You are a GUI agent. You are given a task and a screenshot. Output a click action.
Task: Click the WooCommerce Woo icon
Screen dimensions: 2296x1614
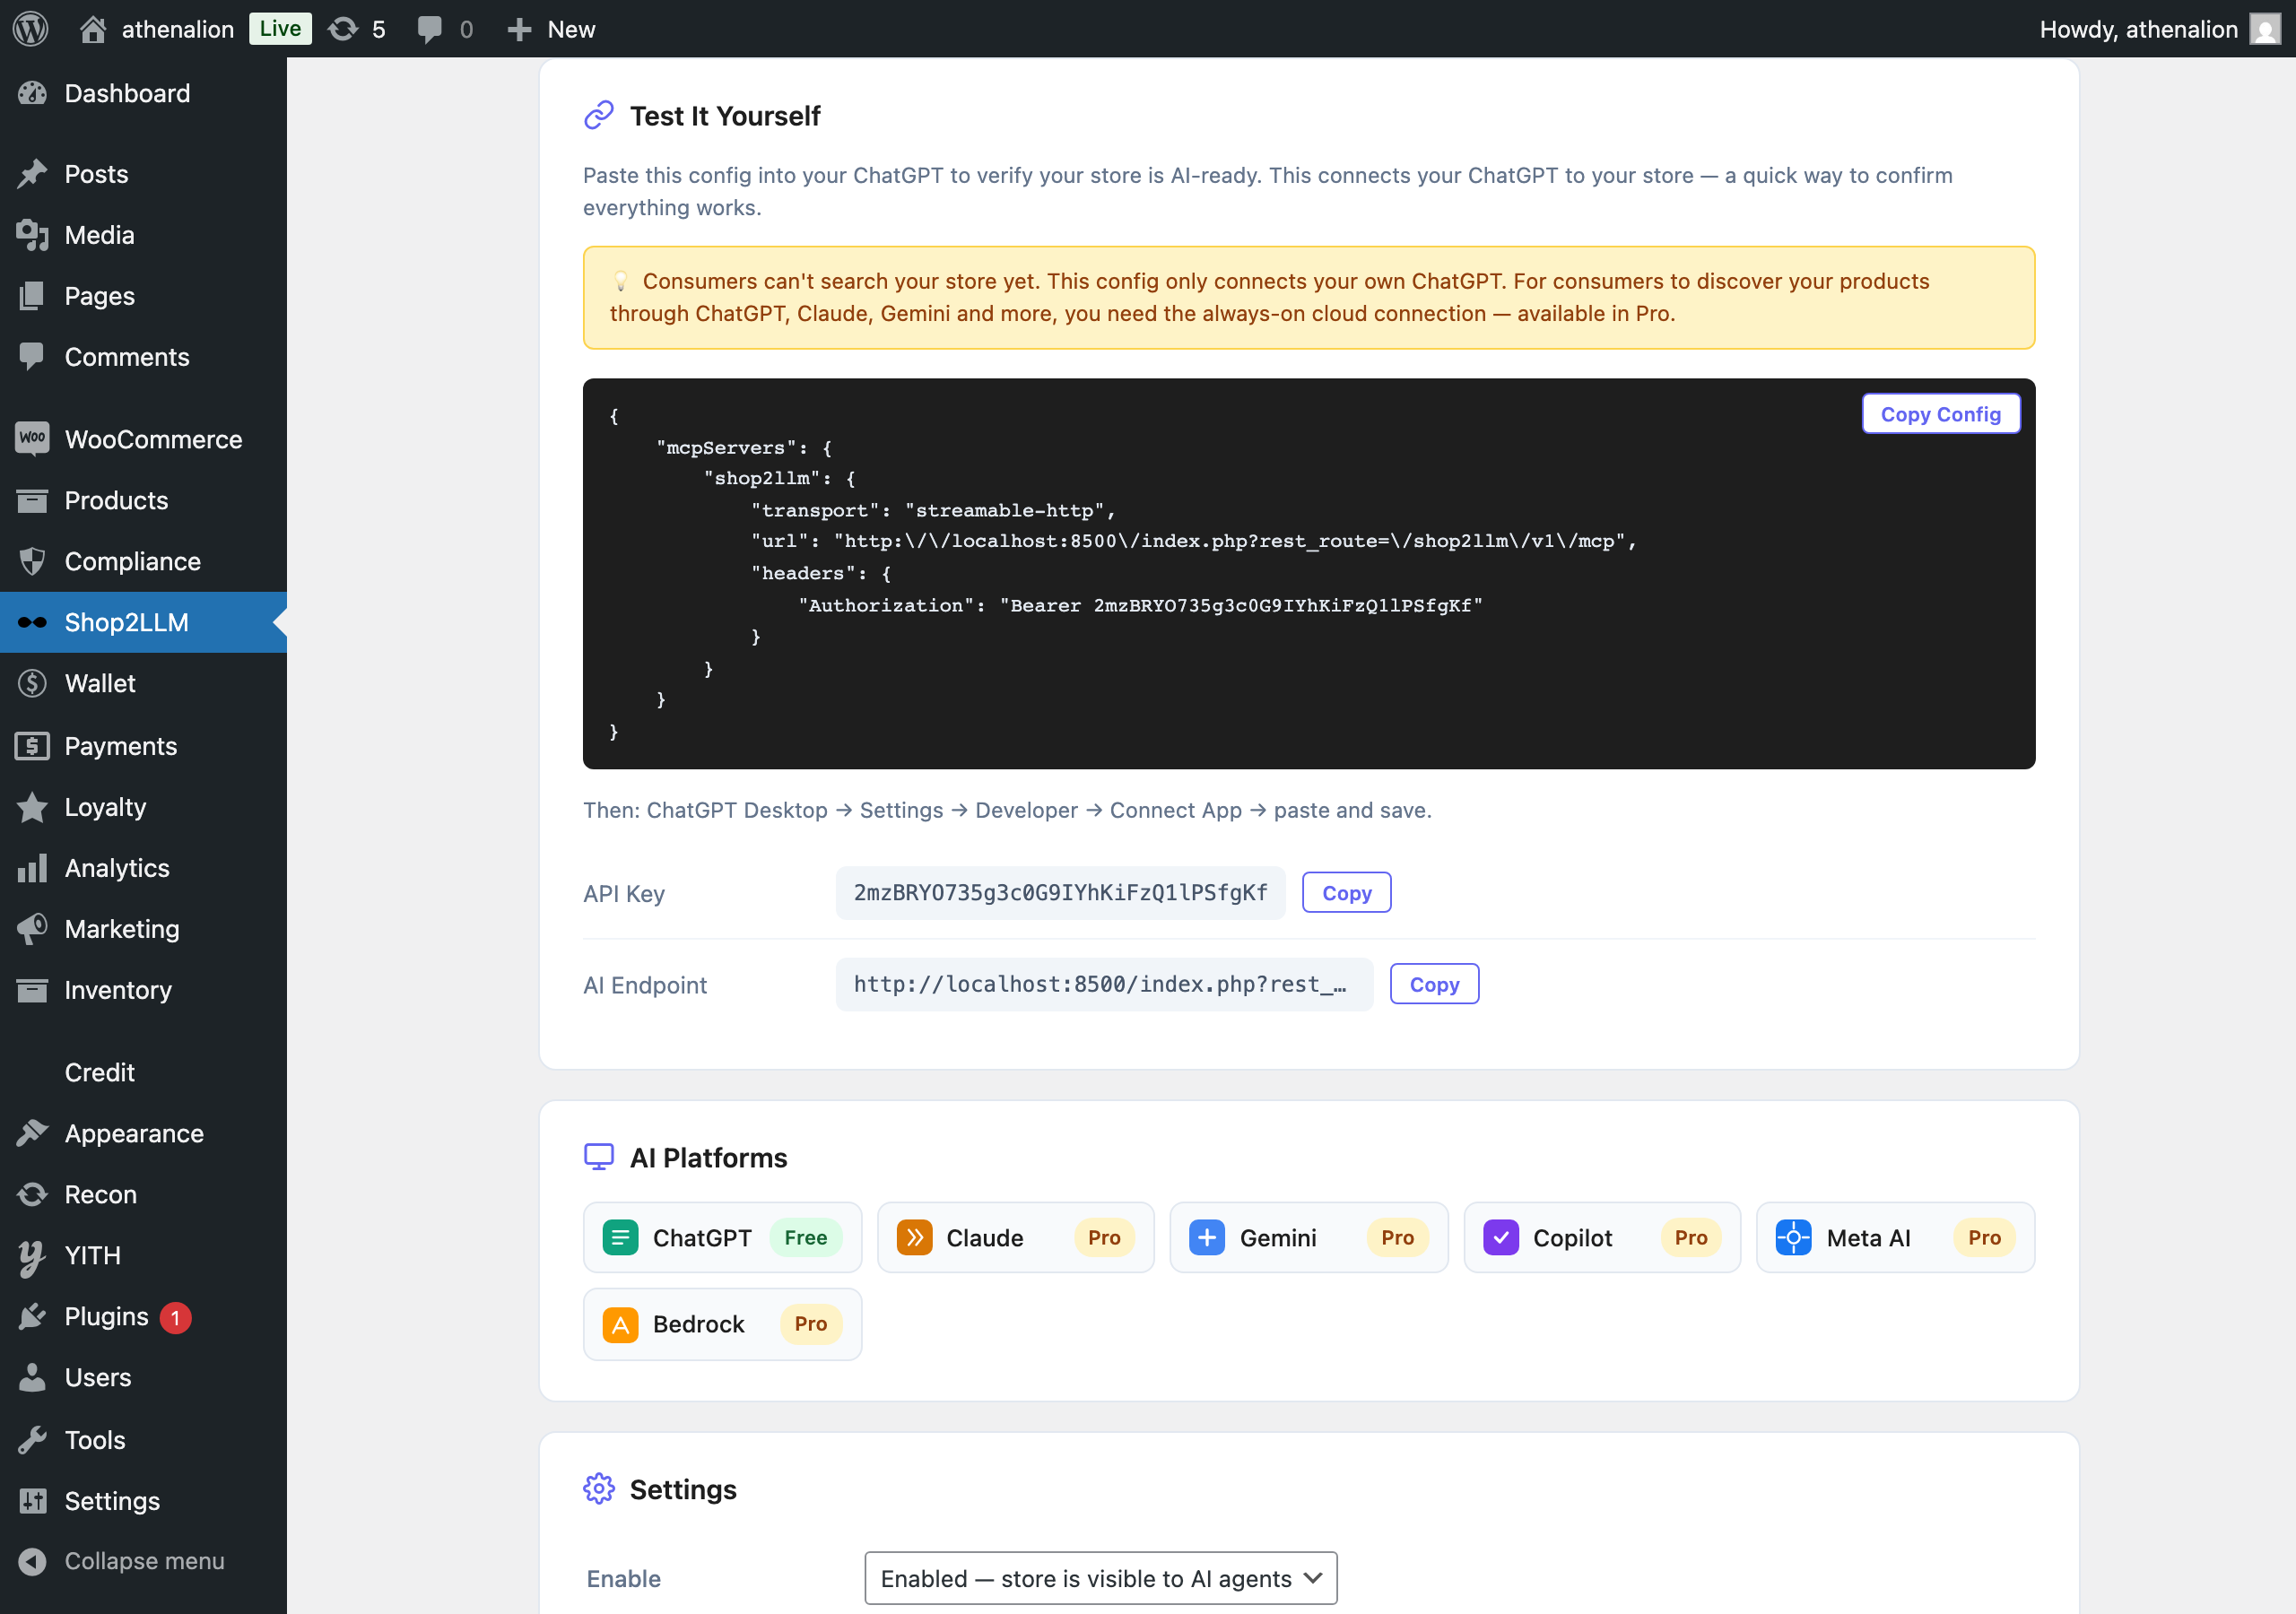click(x=32, y=439)
